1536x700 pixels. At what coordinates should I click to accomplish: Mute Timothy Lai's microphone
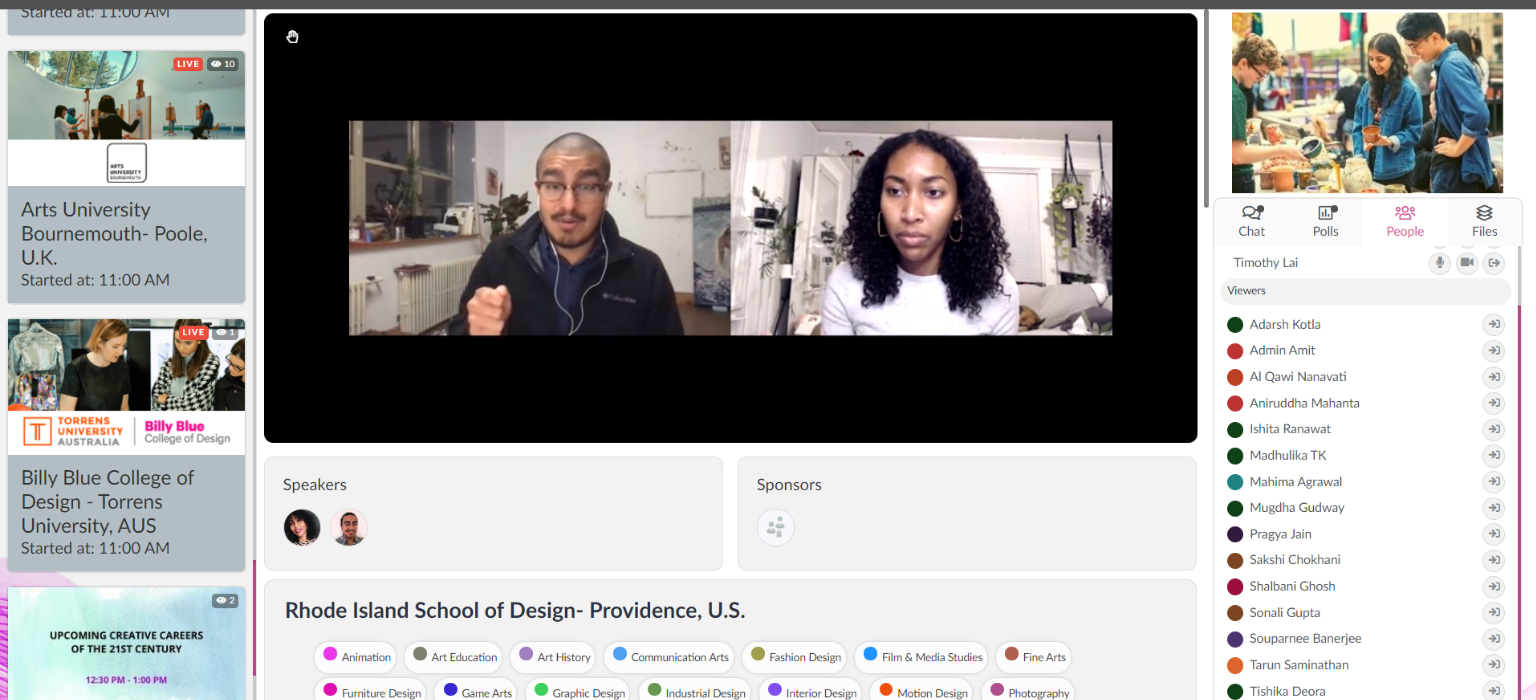[x=1440, y=263]
